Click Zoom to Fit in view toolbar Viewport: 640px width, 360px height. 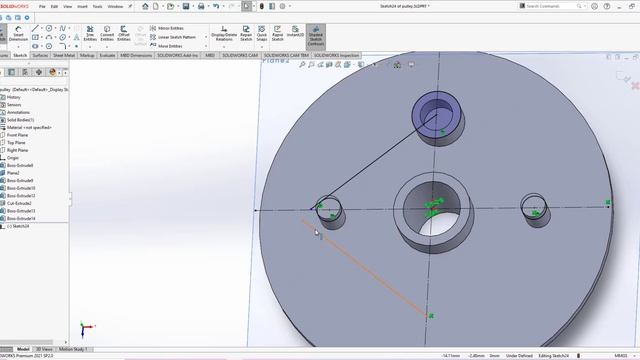[x=302, y=64]
